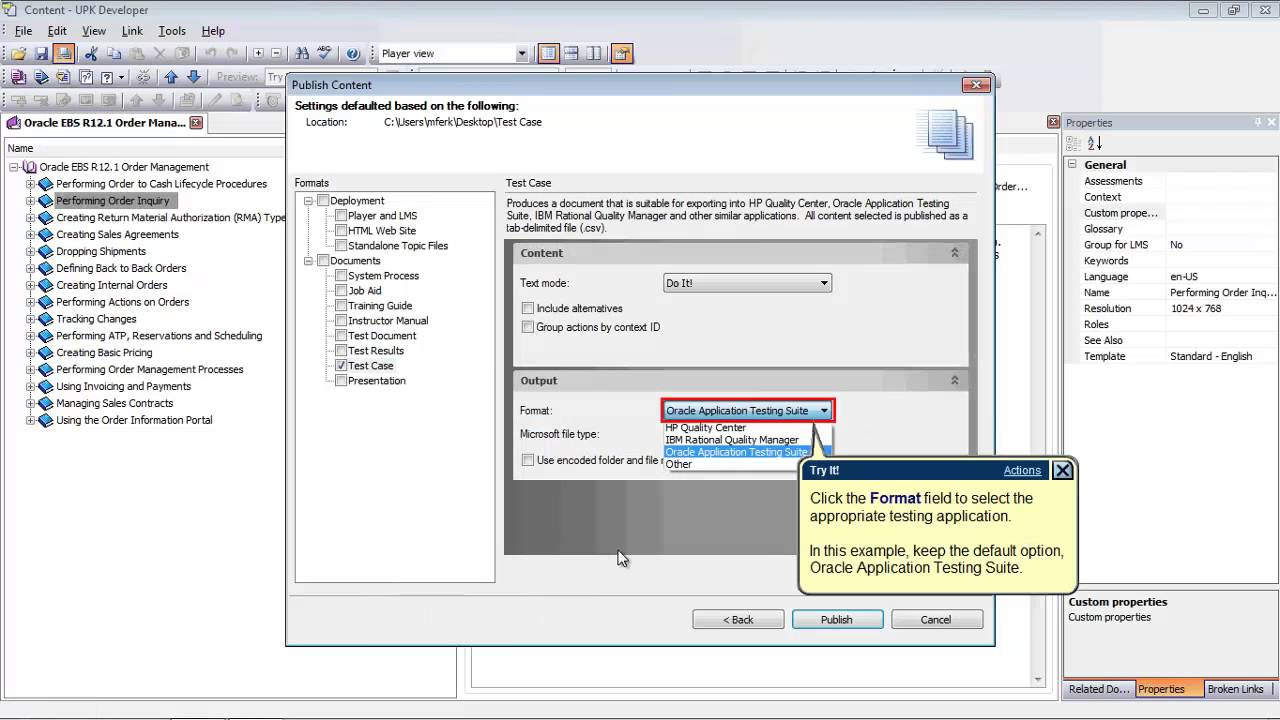
Task: Click the Format dropdown showing Oracle Application Testing Suite
Action: click(x=747, y=410)
